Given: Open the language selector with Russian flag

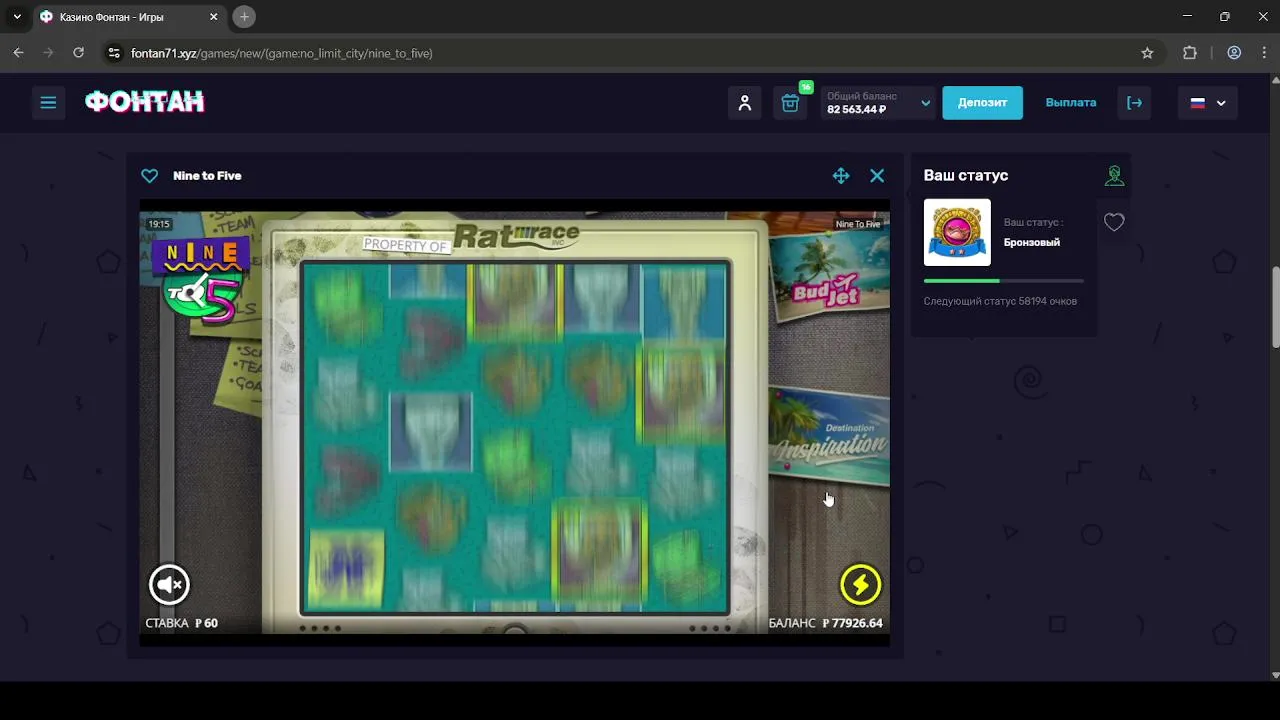Looking at the screenshot, I should (x=1207, y=103).
